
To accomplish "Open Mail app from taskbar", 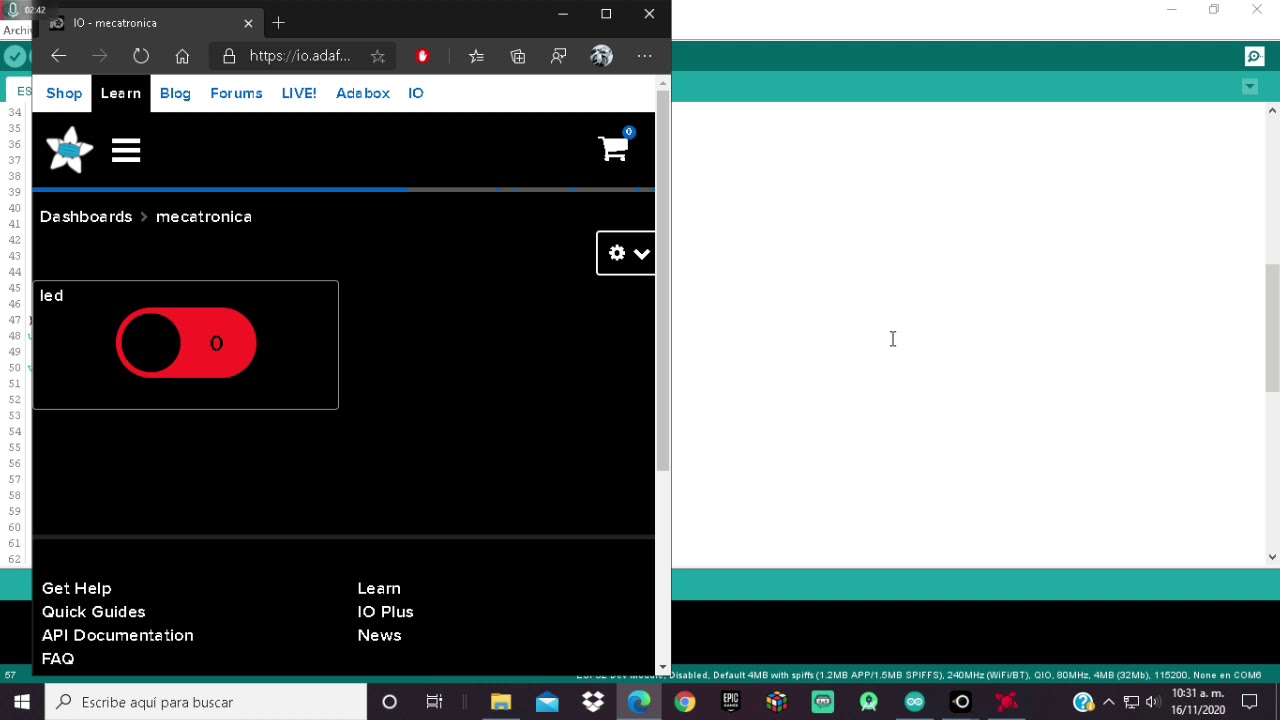I will coord(547,702).
